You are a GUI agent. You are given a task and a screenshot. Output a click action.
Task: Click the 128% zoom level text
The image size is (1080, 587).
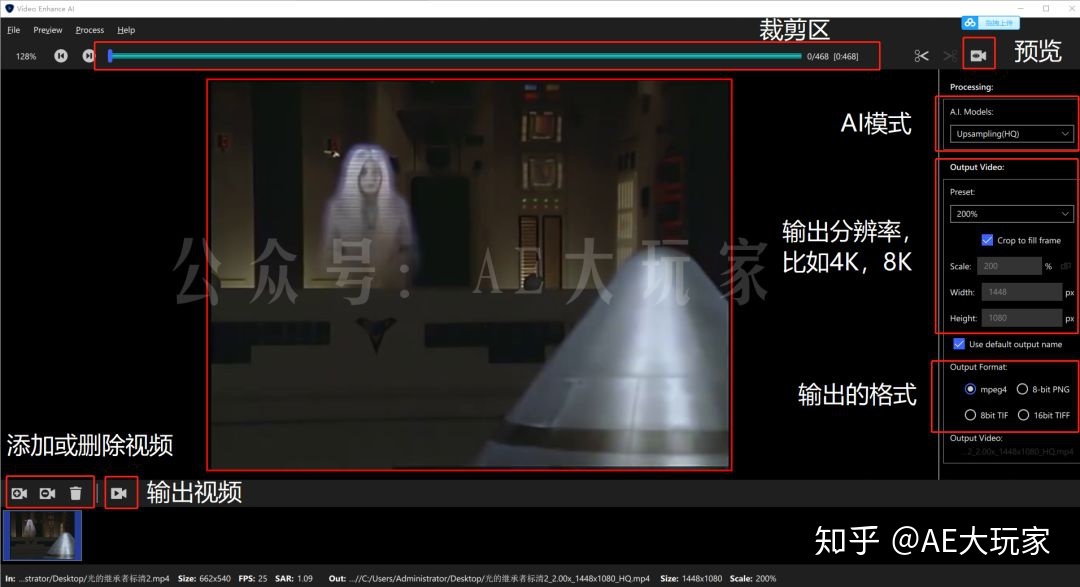26,56
